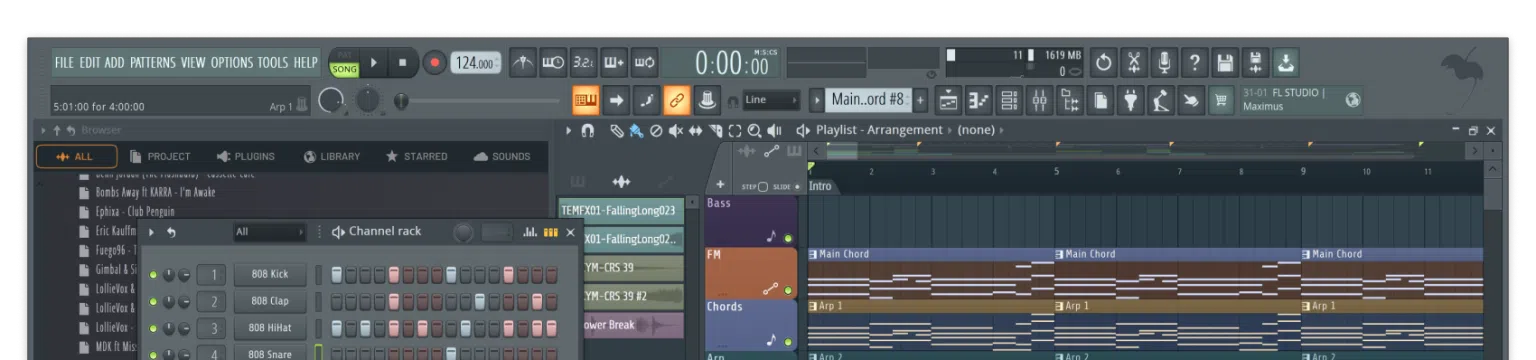Open the Channel rack All filter dropdown
Viewport: 1536px width, 360px height.
269,232
